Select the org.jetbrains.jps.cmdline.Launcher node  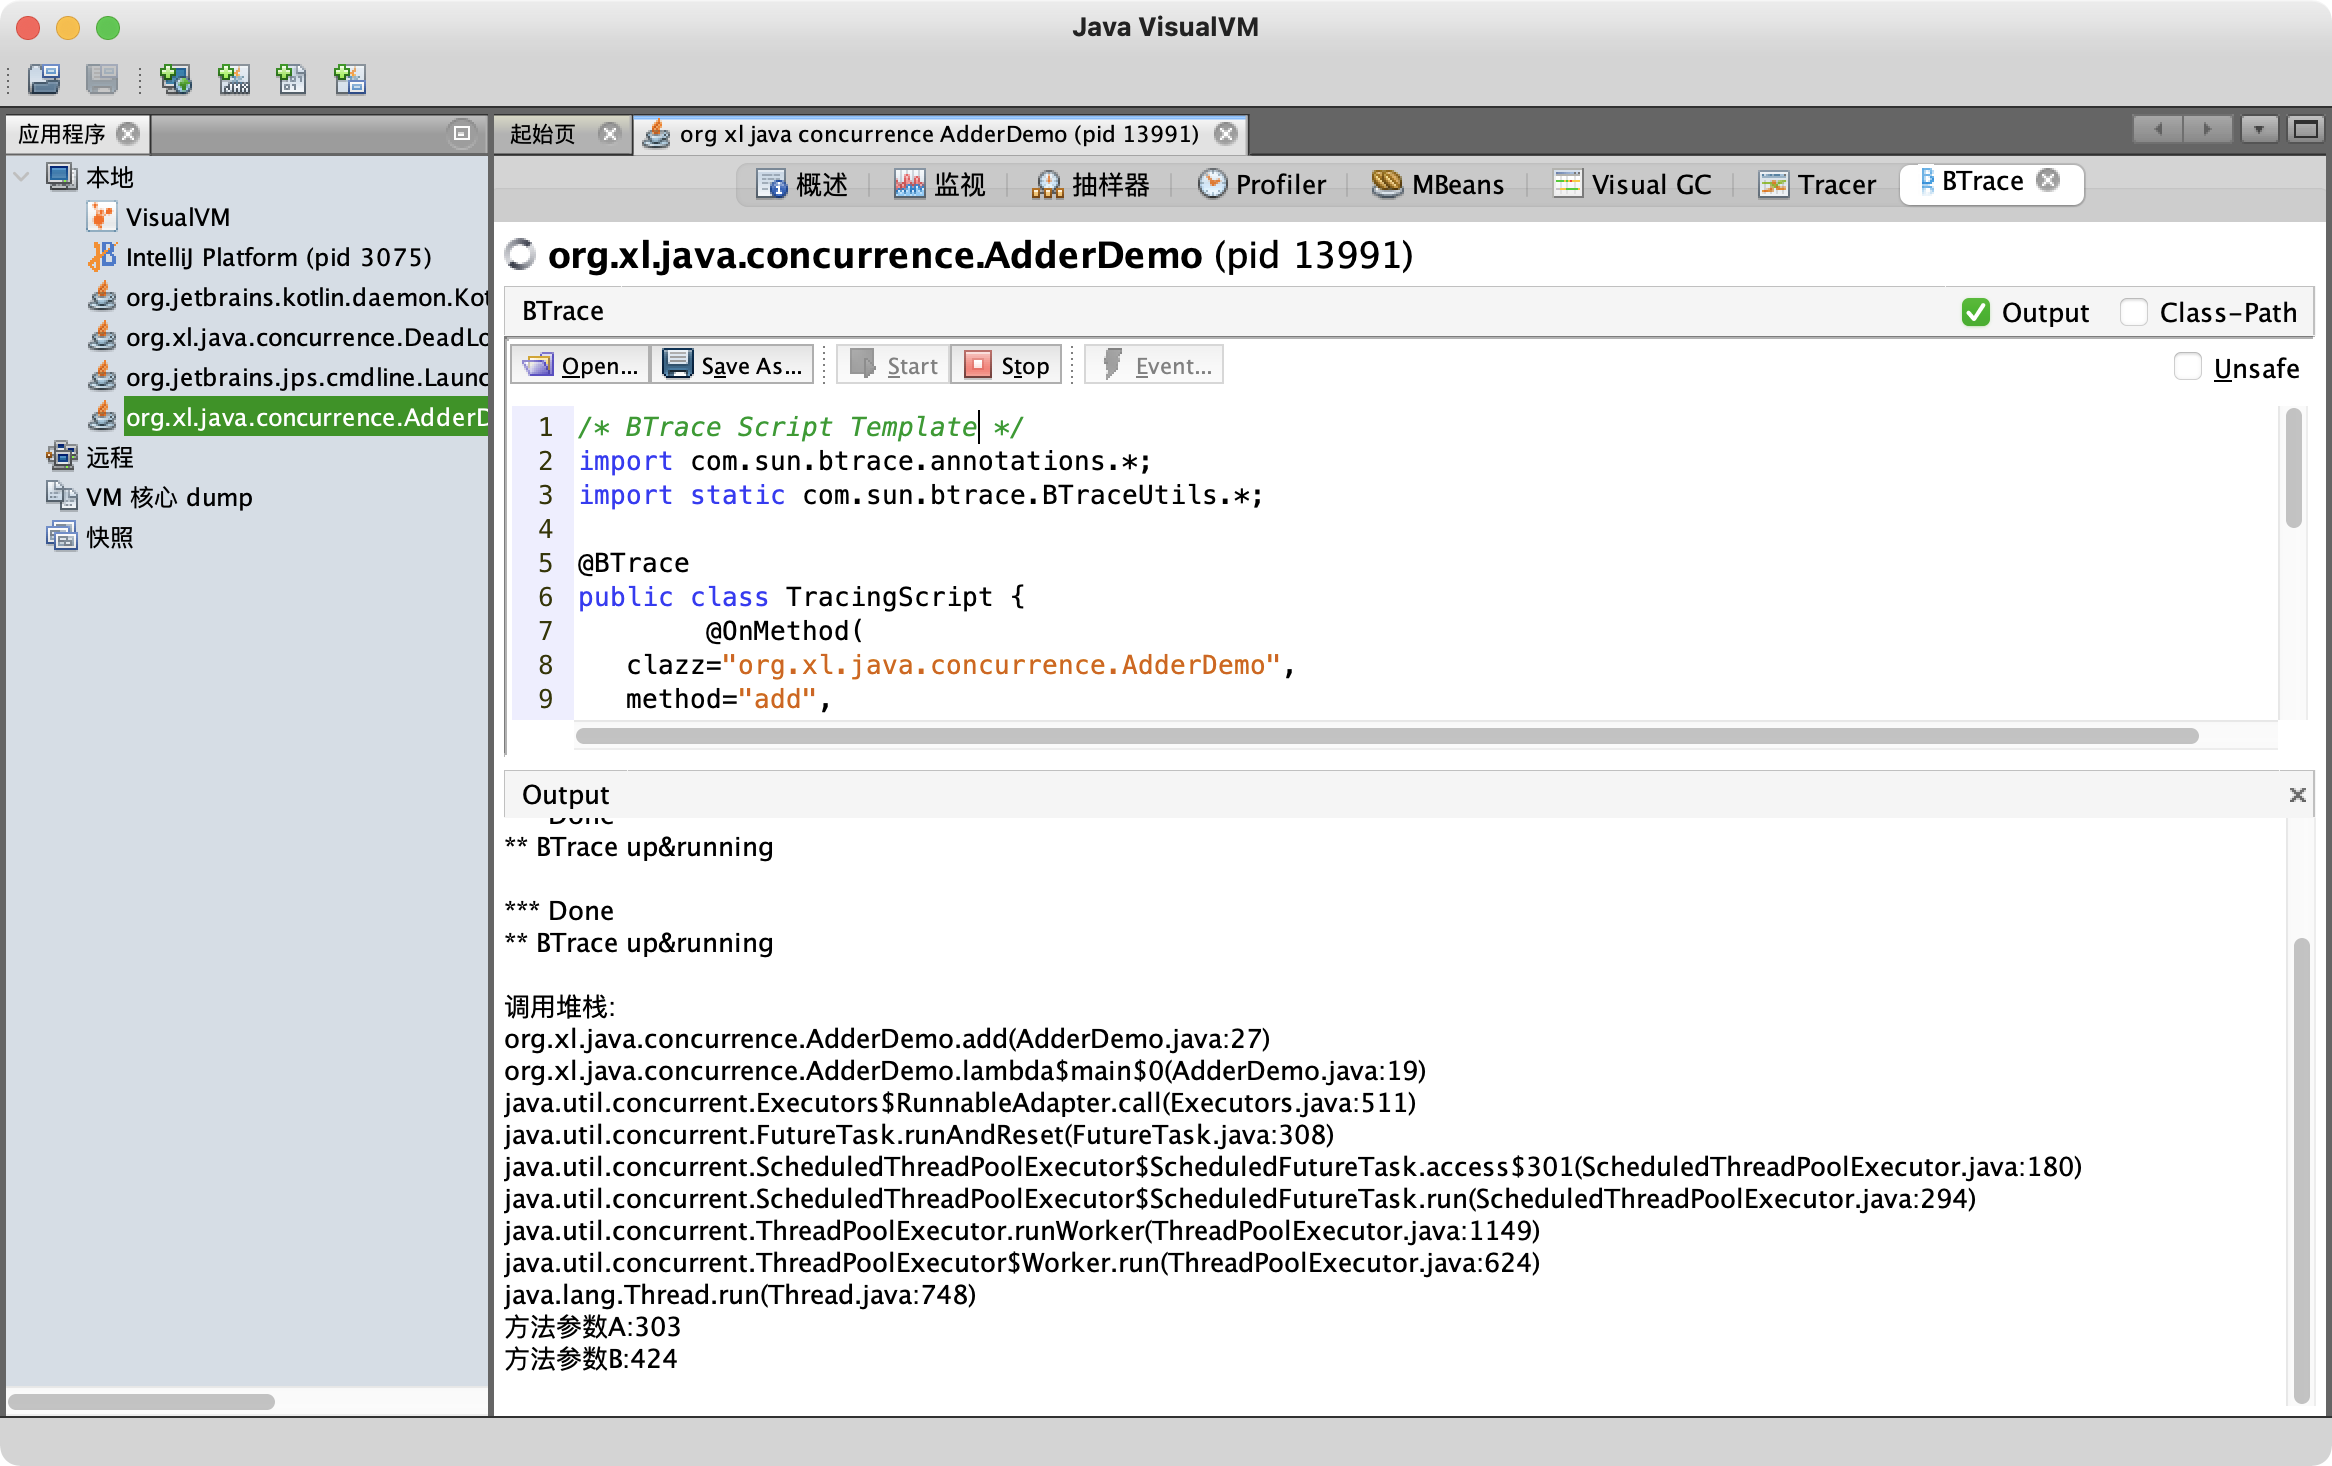[x=306, y=377]
